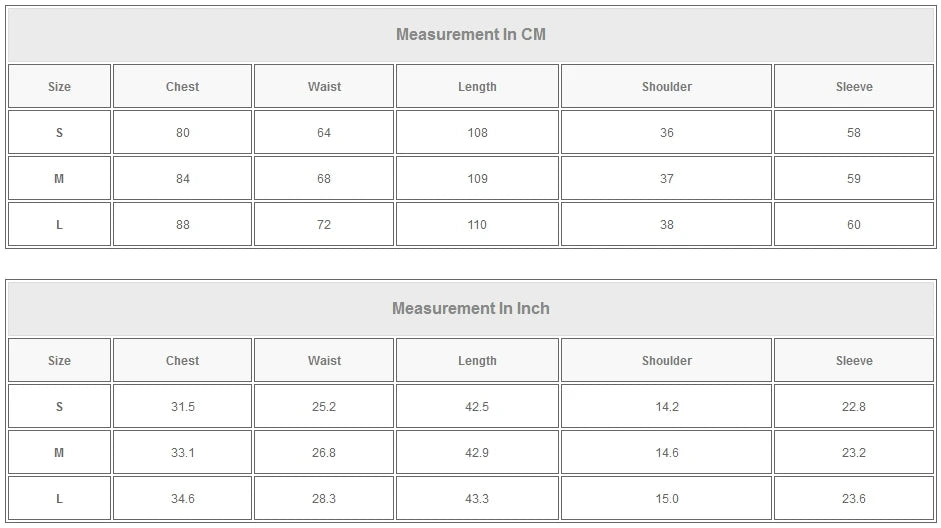Click the Measurement In CM table title

[471, 34]
